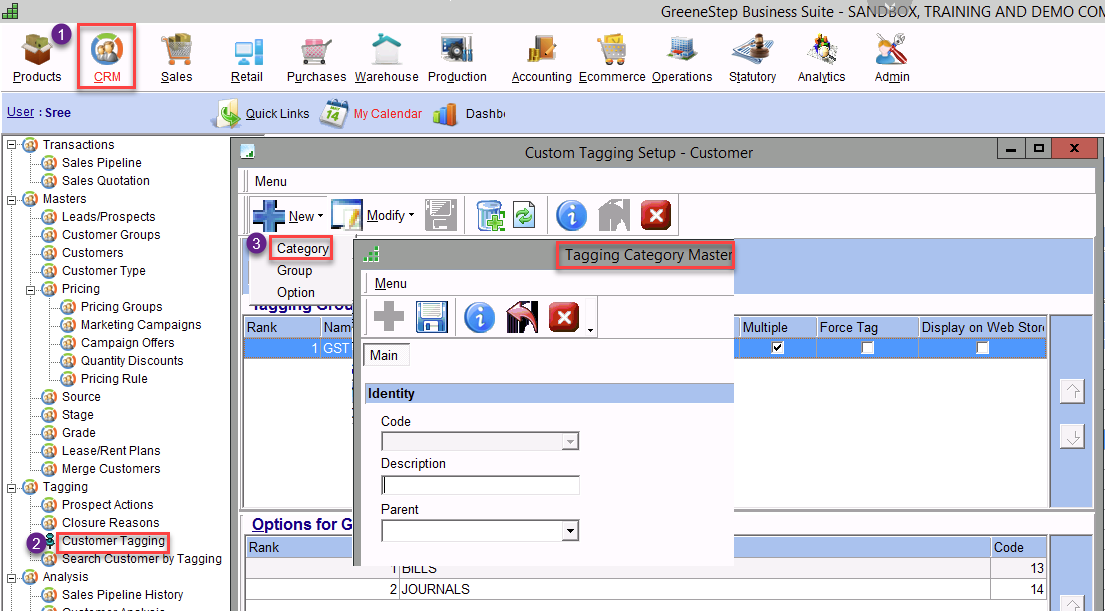Click the Description text field
The height and width of the screenshot is (611, 1105).
point(480,485)
